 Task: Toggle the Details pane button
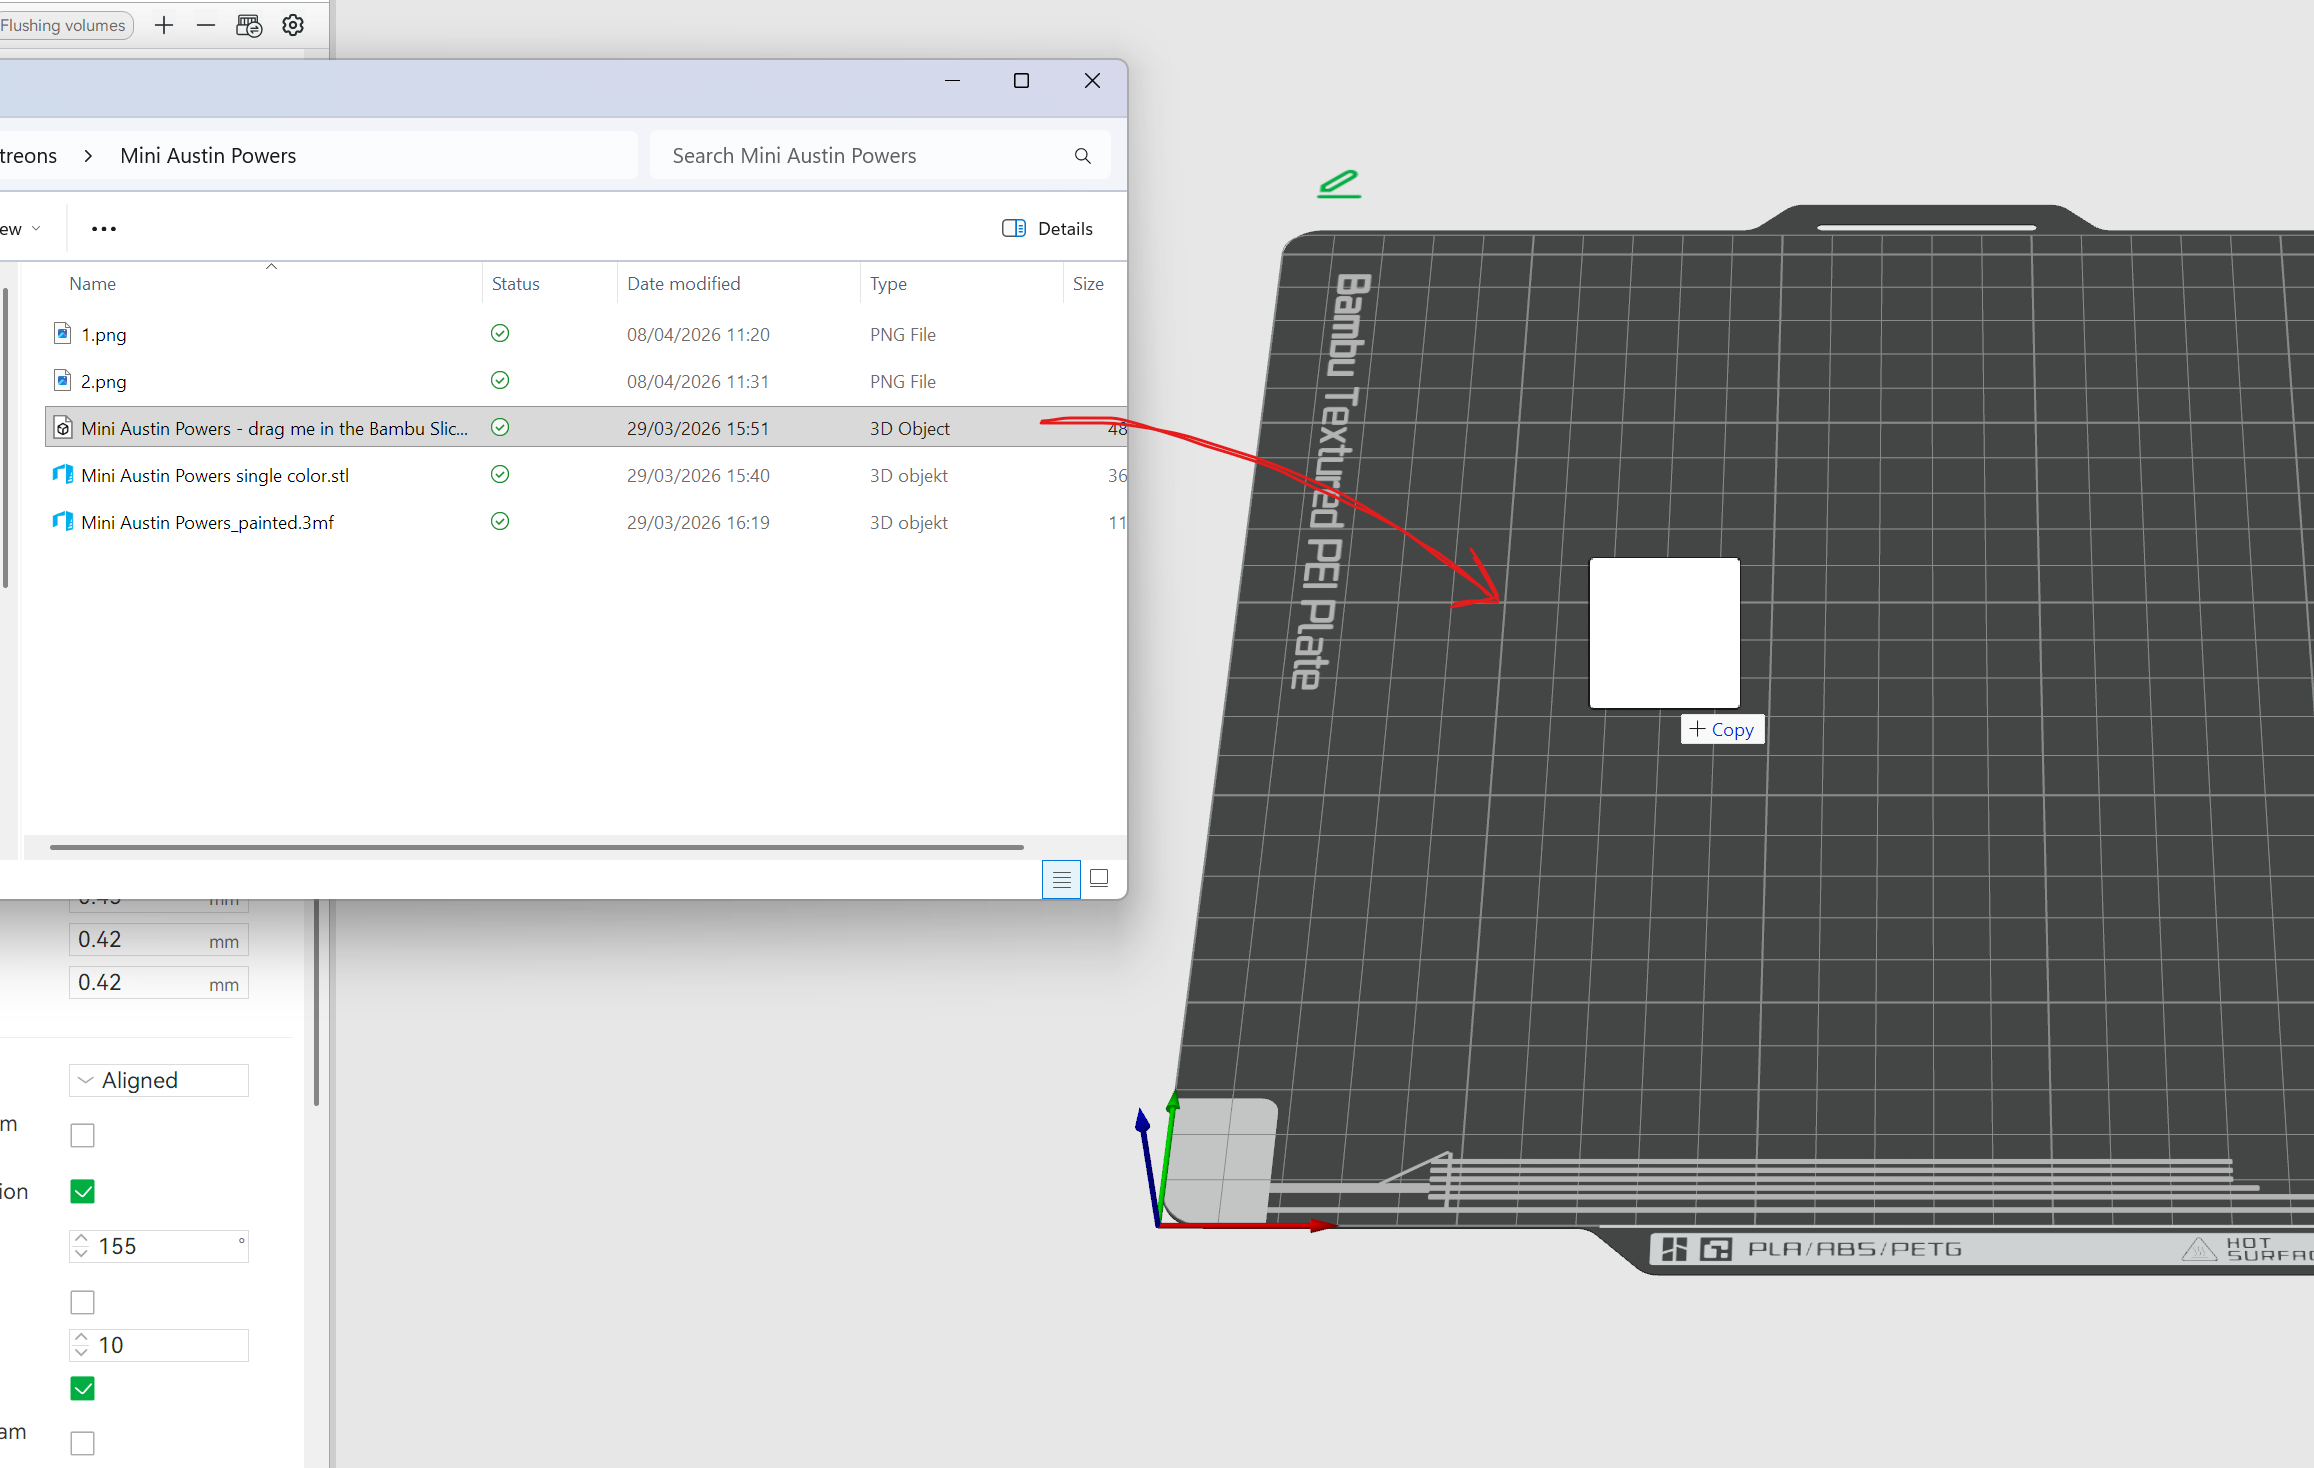[1047, 229]
